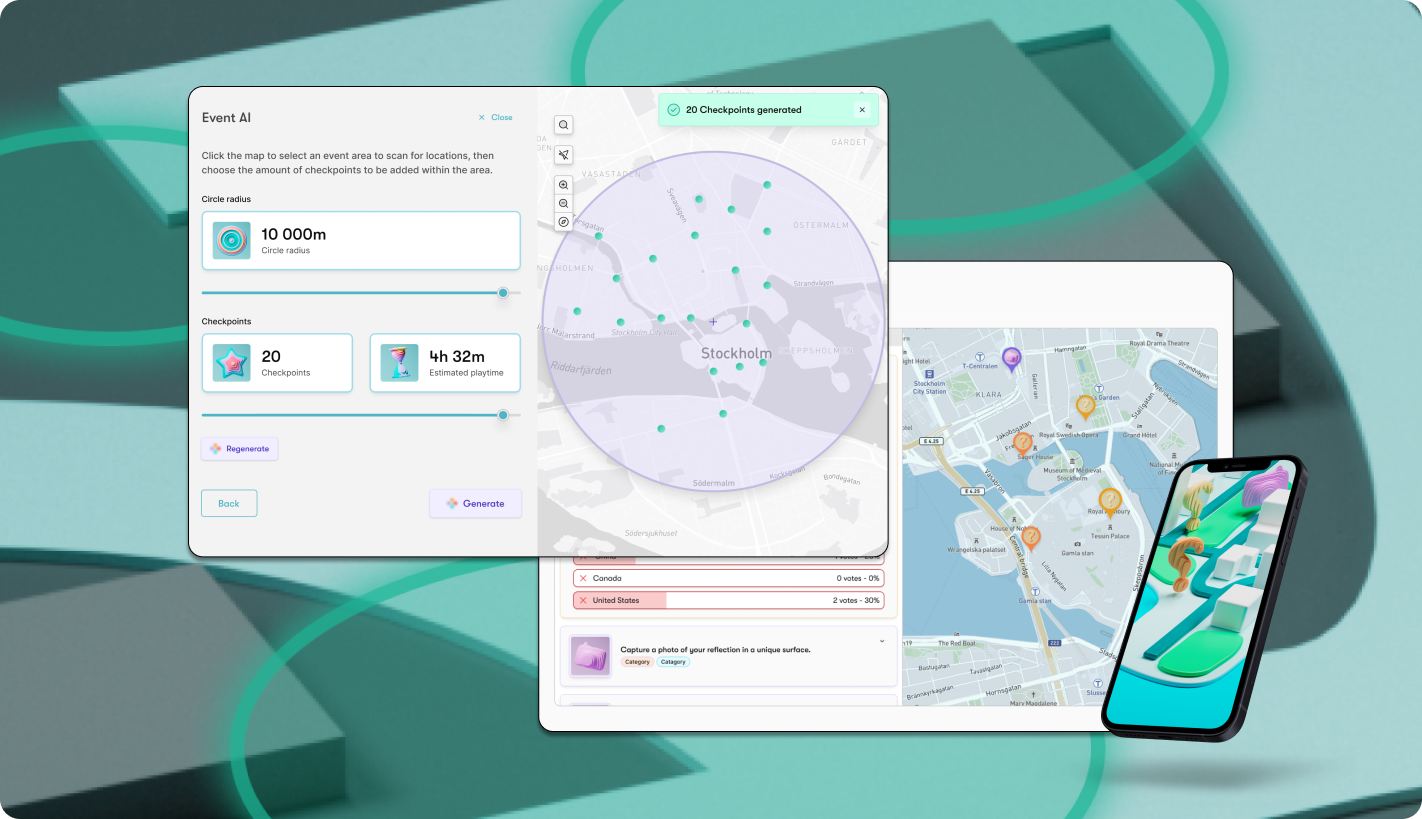Screen dimensions: 1422x819
Task: Click the Tessin Palace map label
Action: click(x=1112, y=536)
